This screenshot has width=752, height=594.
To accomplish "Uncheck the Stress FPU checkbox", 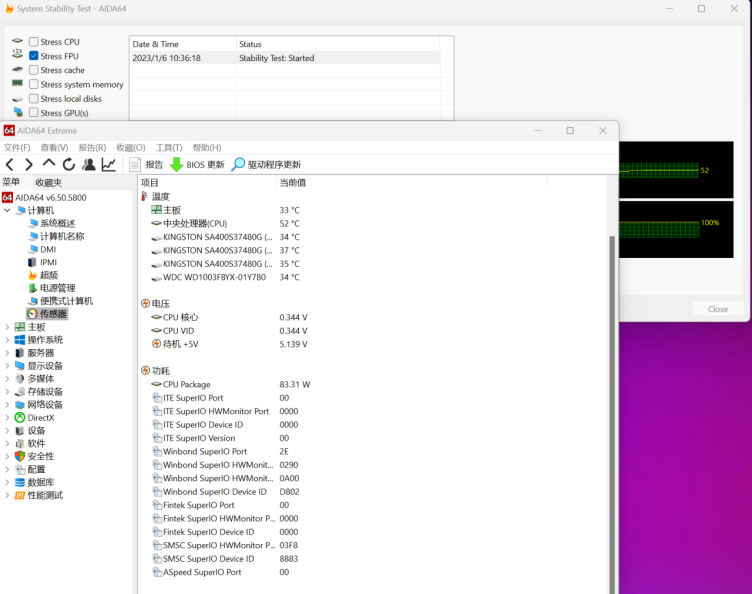I will (x=34, y=56).
